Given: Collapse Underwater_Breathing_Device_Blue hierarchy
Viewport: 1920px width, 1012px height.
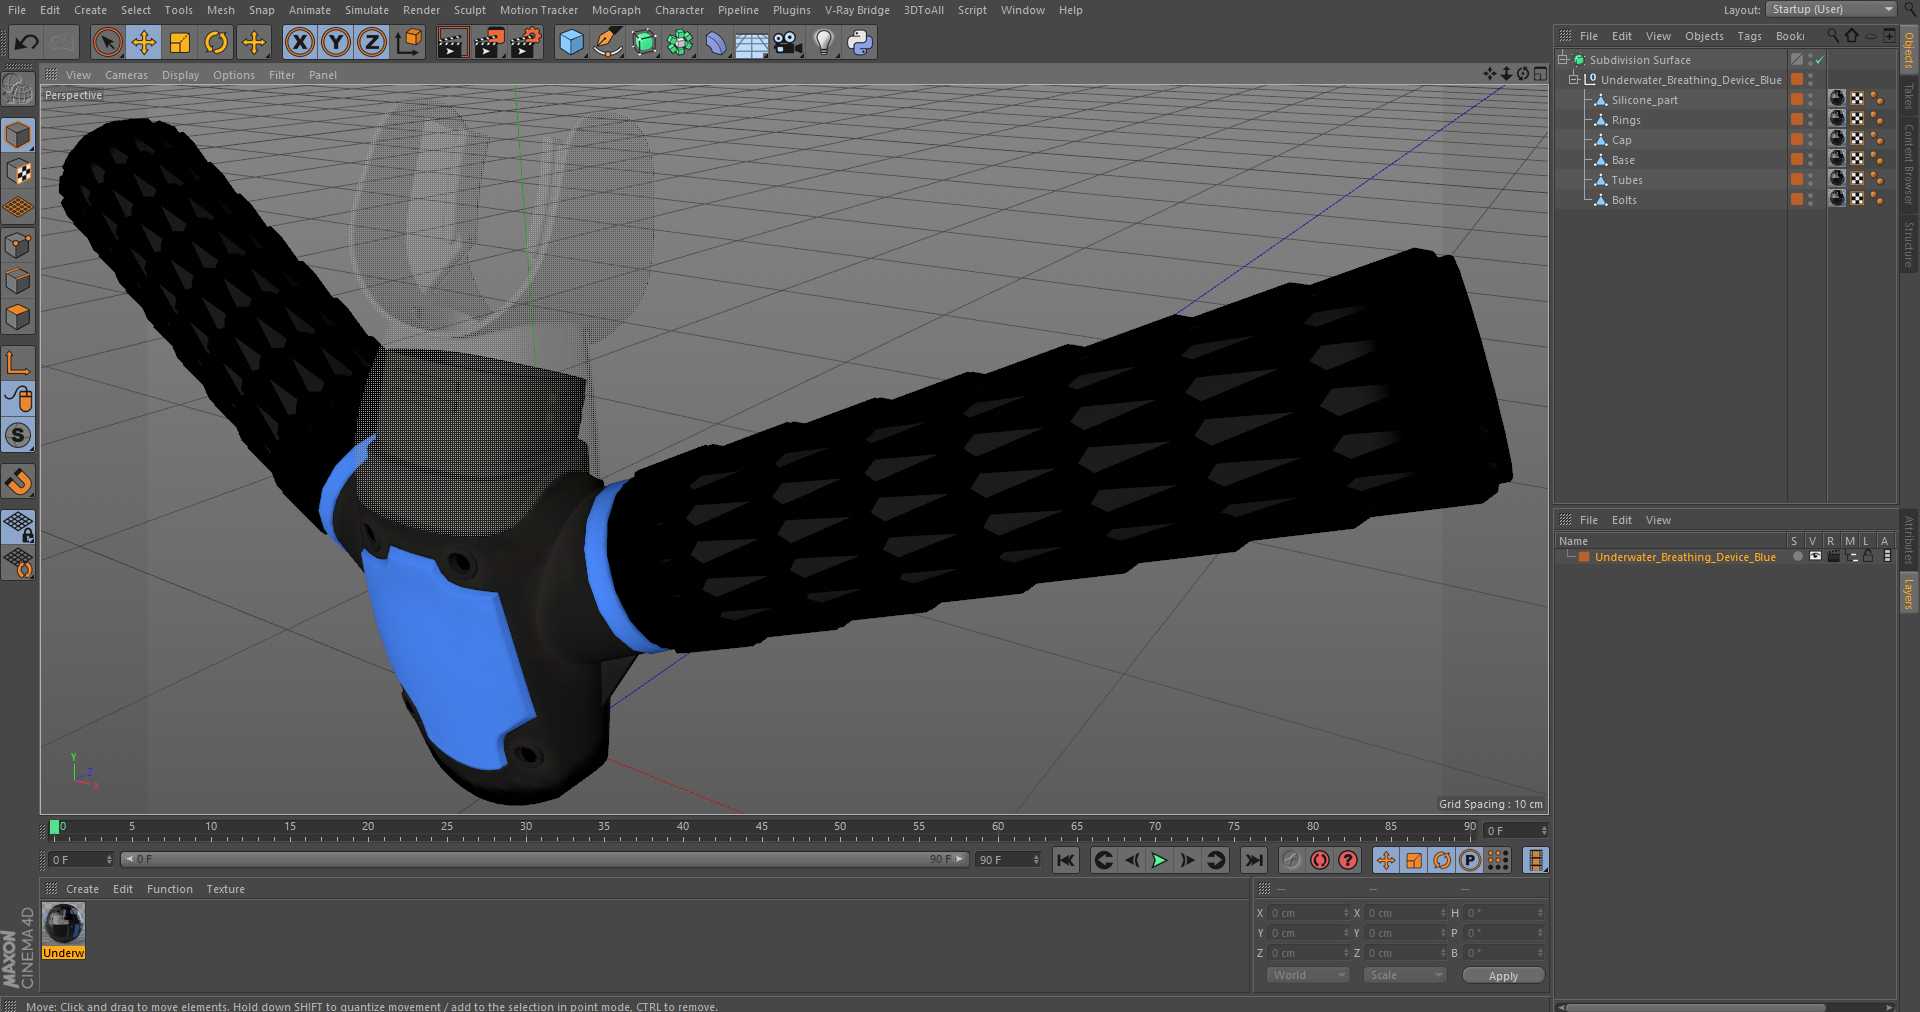Looking at the screenshot, I should point(1573,80).
